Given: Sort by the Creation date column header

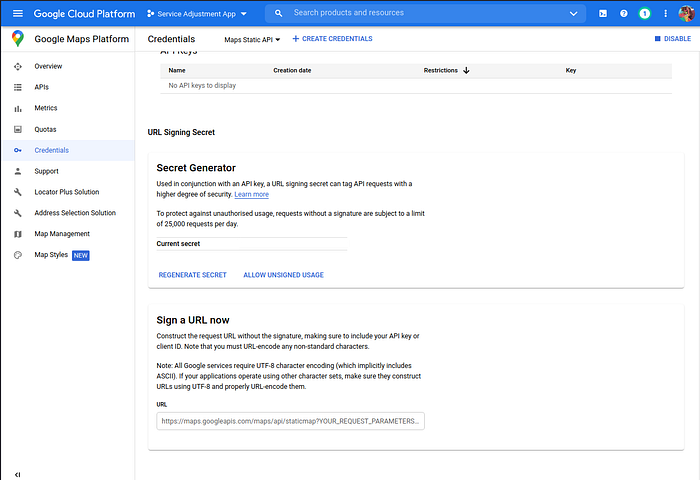Looking at the screenshot, I should tap(292, 71).
